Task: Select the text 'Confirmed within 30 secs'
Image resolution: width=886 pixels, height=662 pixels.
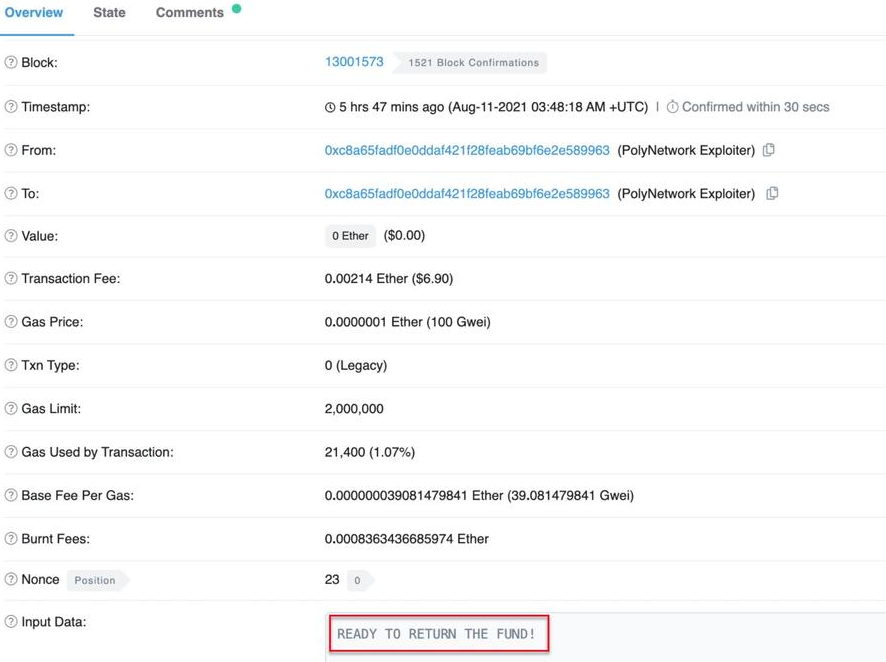Action: point(755,107)
